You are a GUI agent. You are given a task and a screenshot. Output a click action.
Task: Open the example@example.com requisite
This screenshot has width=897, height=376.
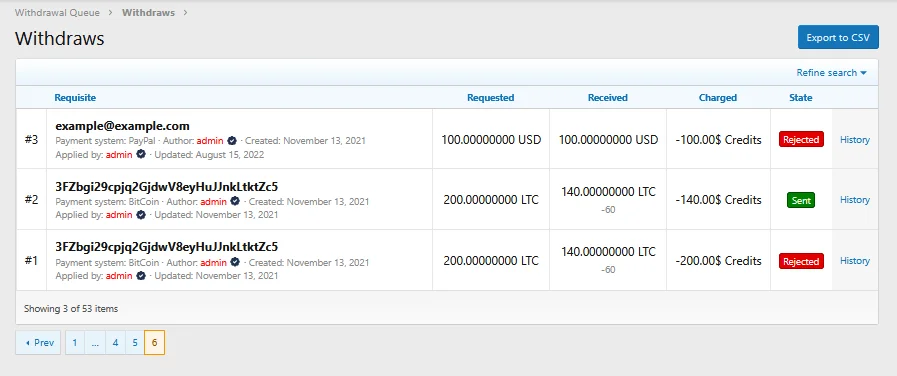point(122,126)
